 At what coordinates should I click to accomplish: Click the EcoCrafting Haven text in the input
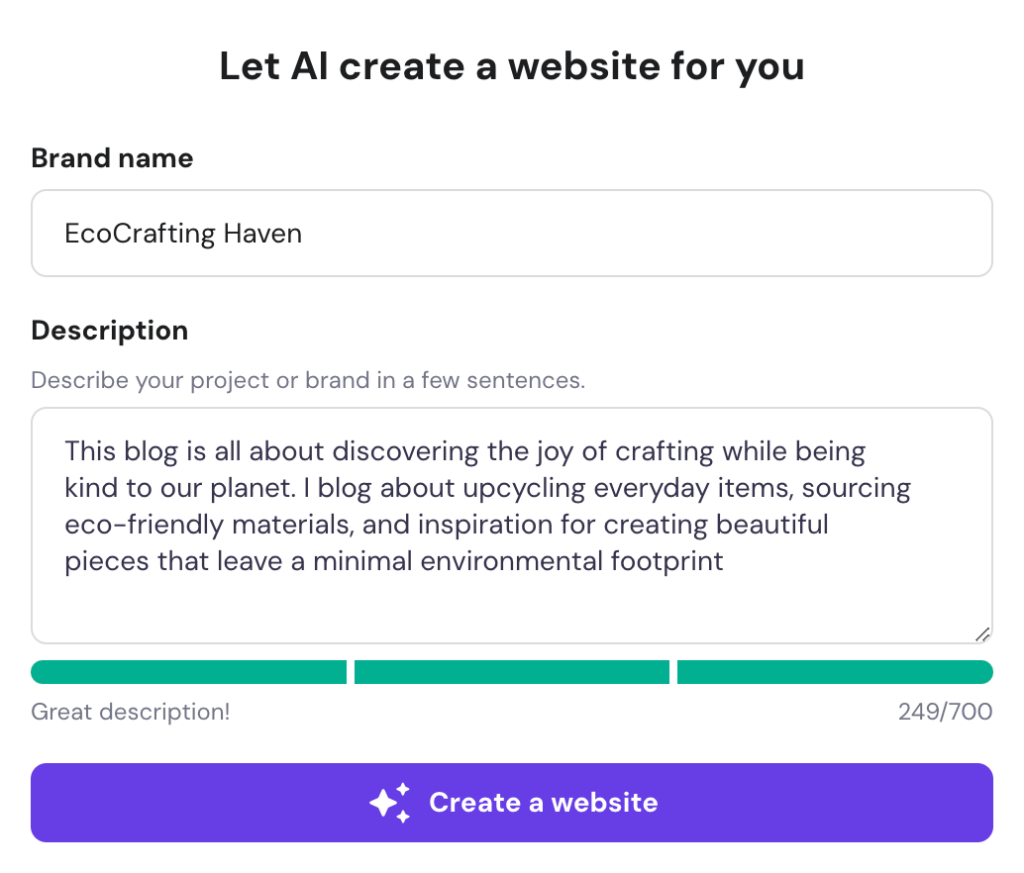pos(183,232)
